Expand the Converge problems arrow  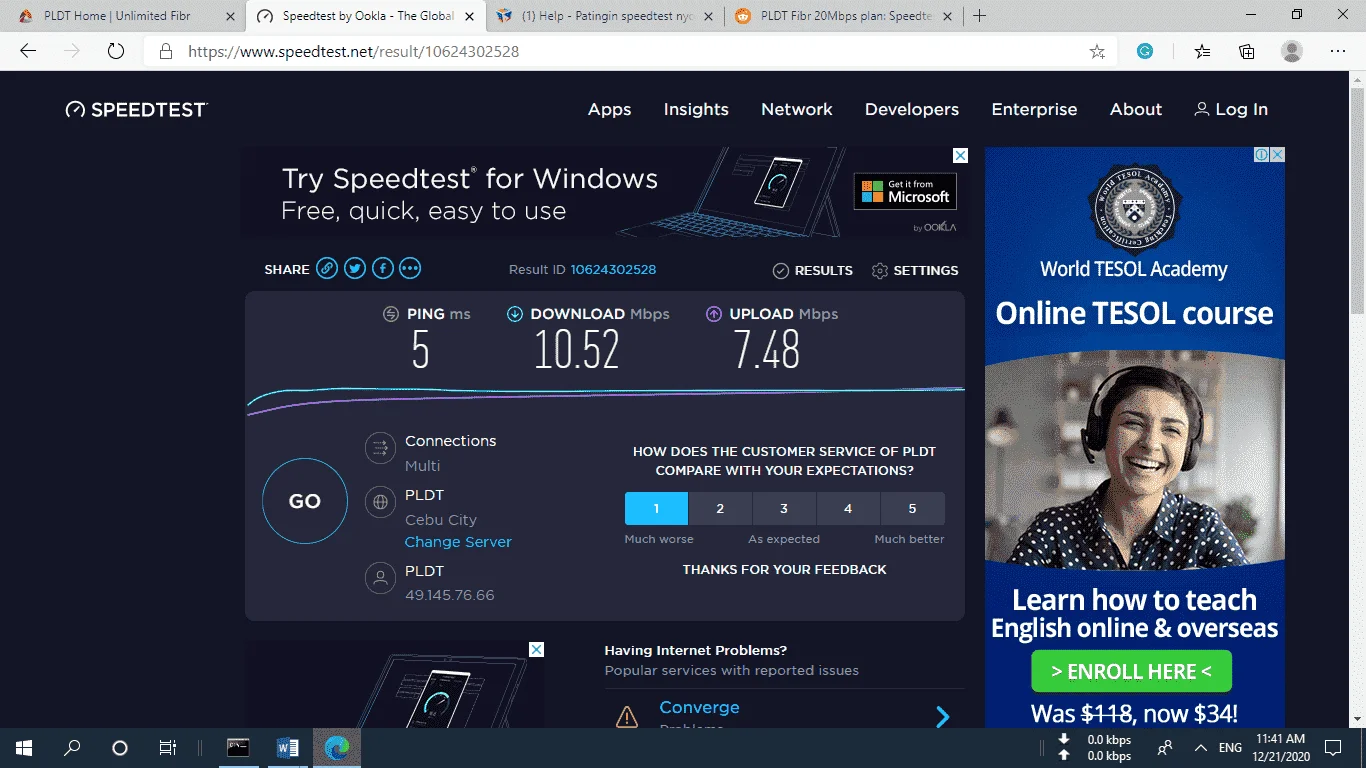942,716
